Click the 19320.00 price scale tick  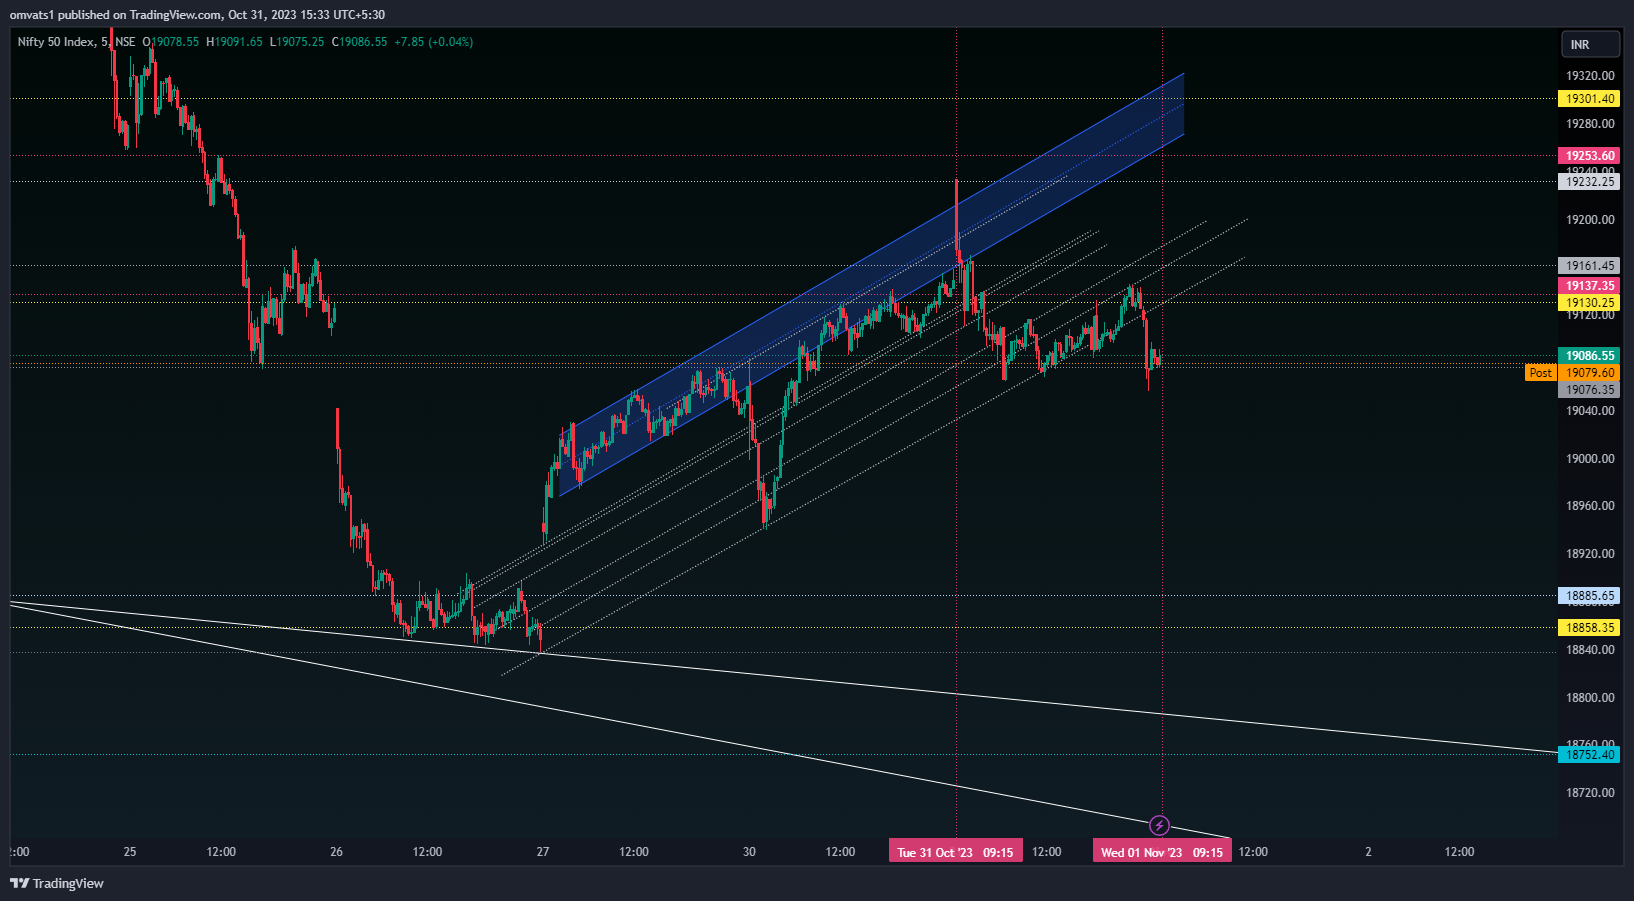tap(1590, 76)
